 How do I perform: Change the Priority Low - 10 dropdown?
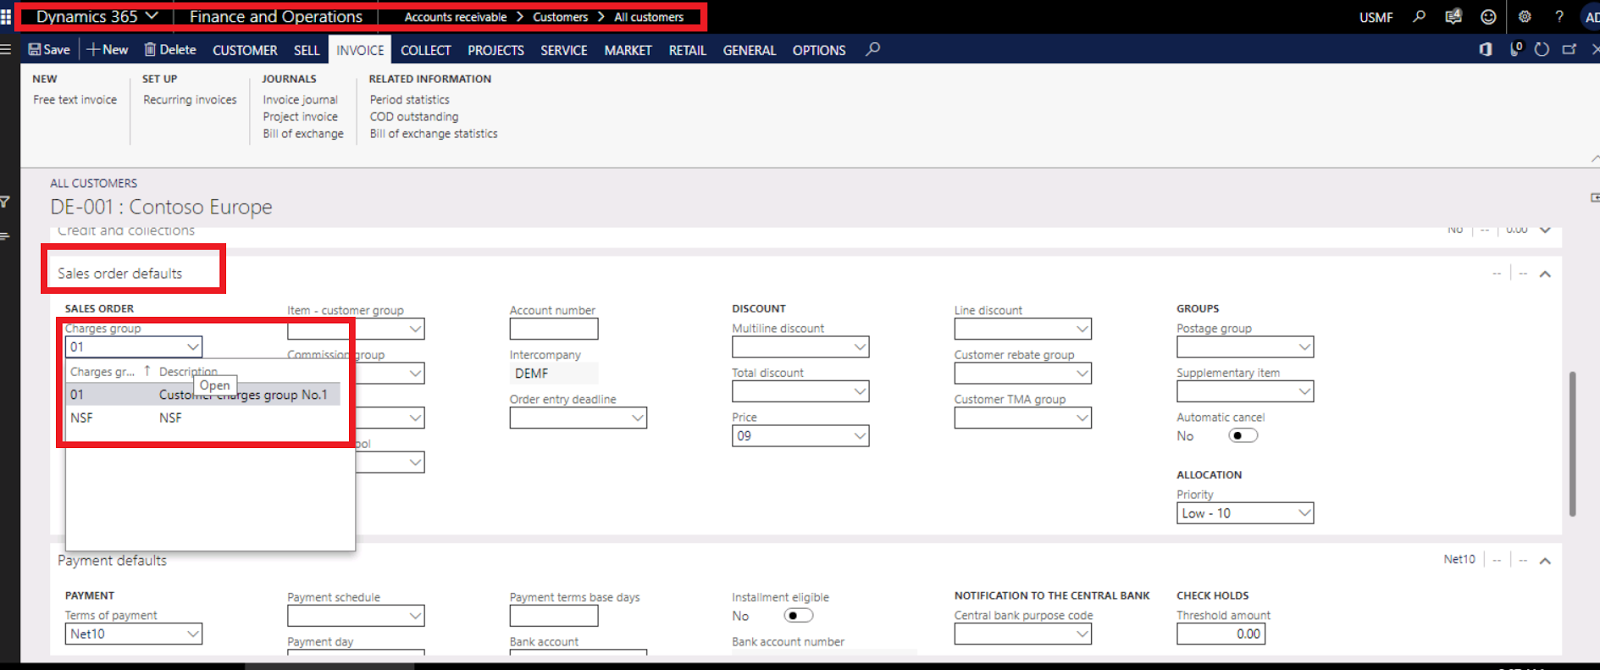pos(1245,513)
